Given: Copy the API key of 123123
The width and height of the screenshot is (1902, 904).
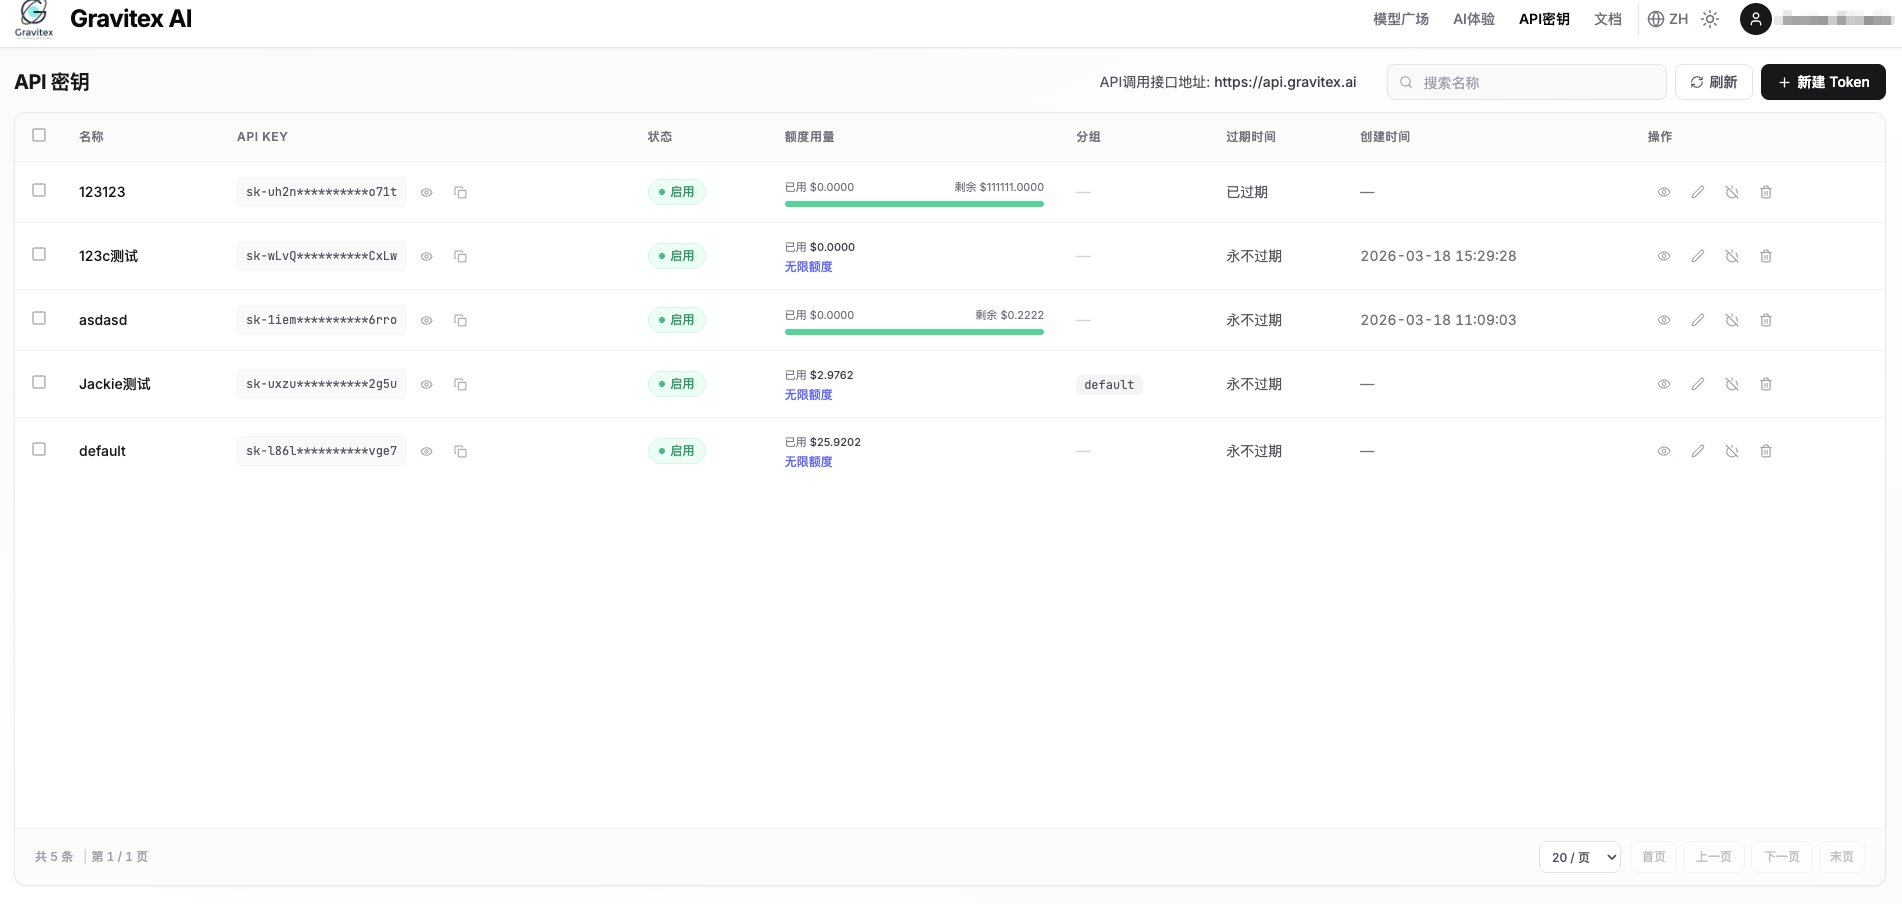Looking at the screenshot, I should pos(460,192).
